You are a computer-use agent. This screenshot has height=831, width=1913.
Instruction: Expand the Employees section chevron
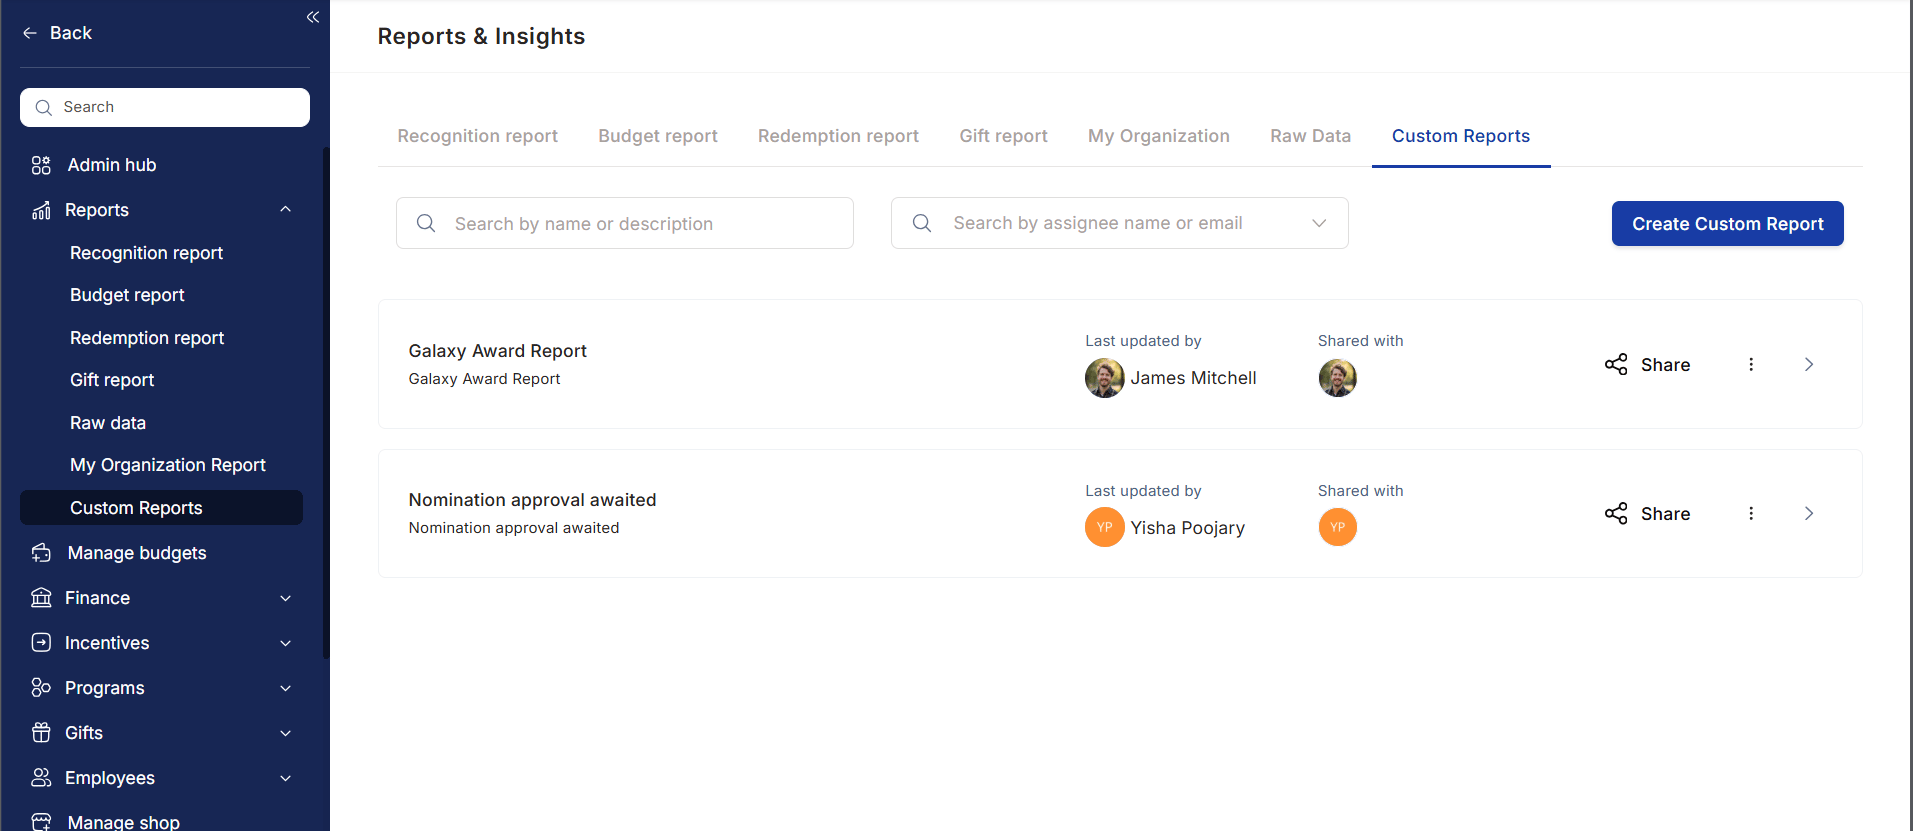tap(286, 778)
